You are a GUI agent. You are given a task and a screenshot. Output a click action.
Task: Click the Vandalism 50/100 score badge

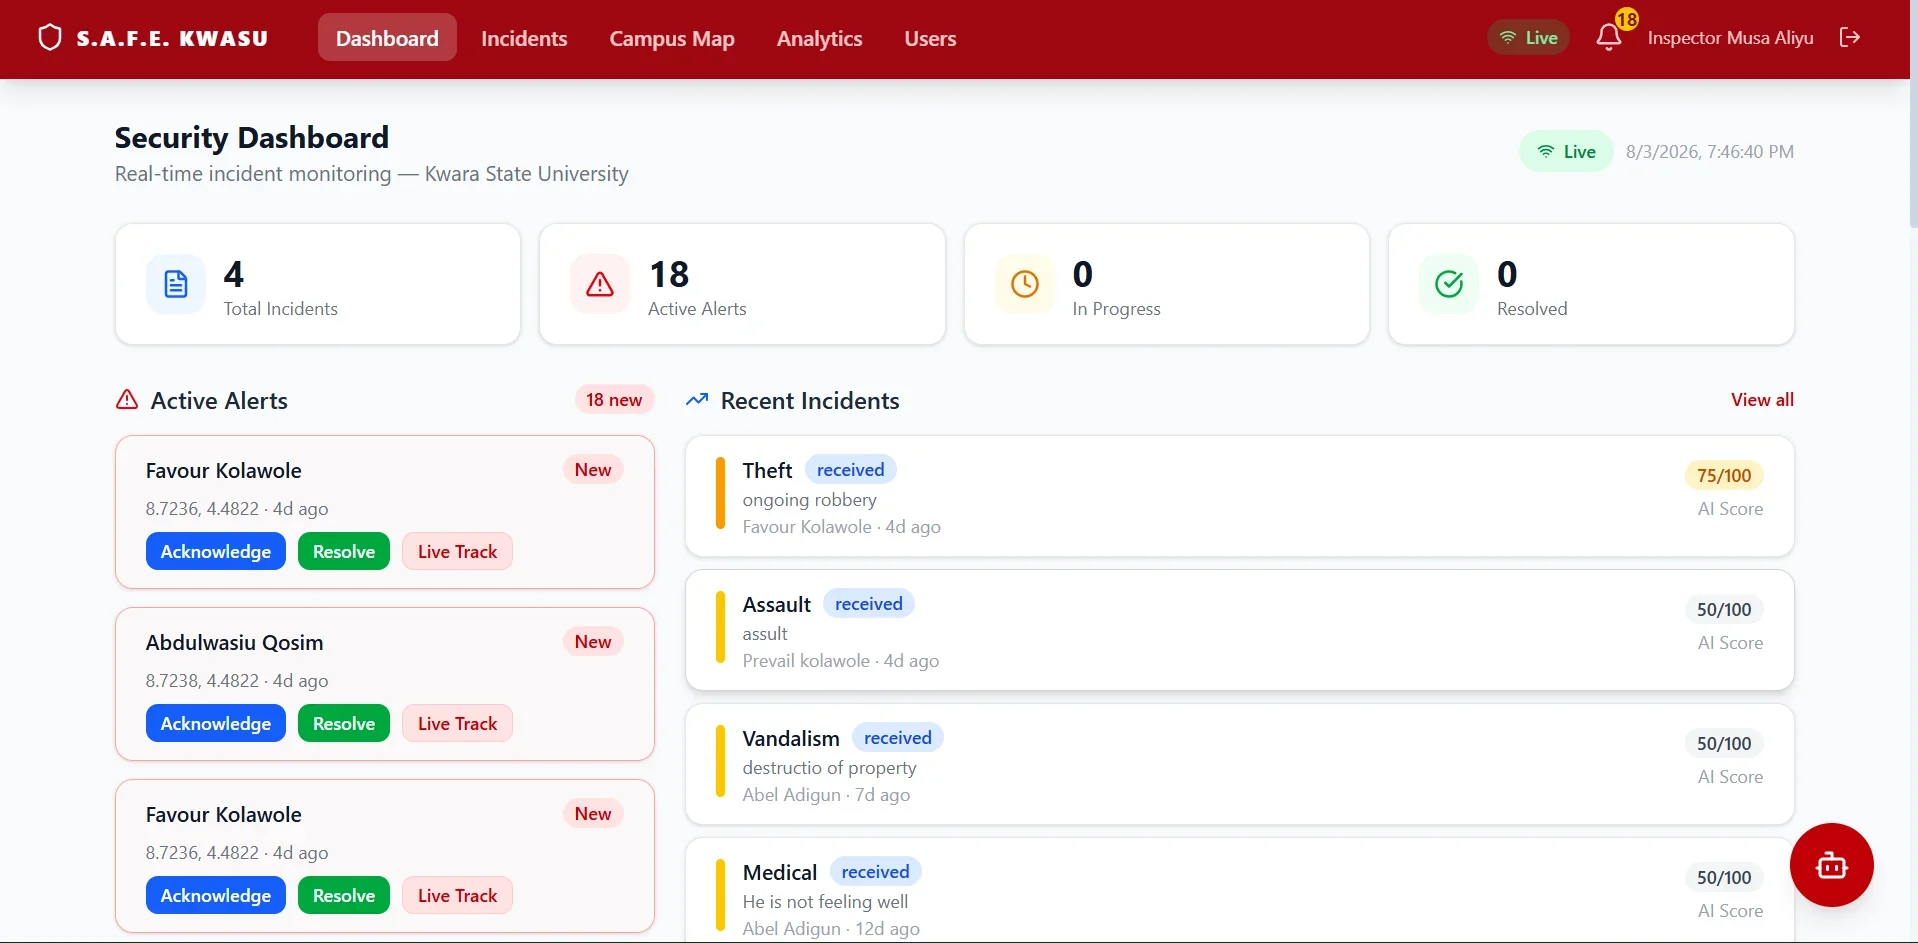click(x=1724, y=743)
